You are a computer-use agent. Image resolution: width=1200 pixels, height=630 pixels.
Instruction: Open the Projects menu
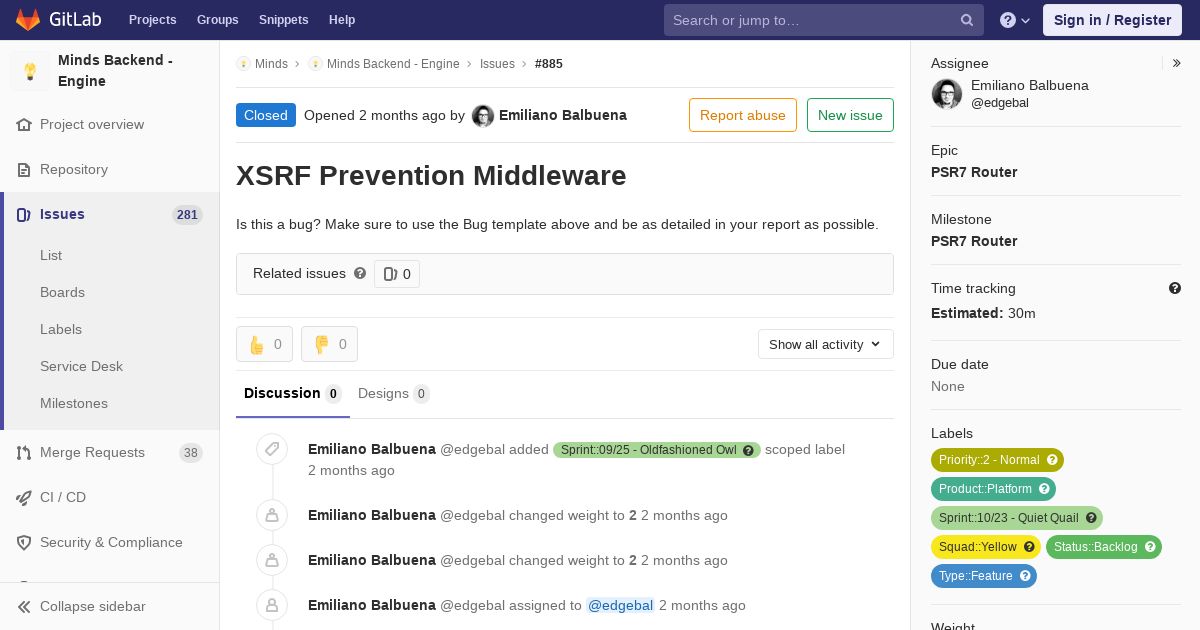pyautogui.click(x=153, y=20)
